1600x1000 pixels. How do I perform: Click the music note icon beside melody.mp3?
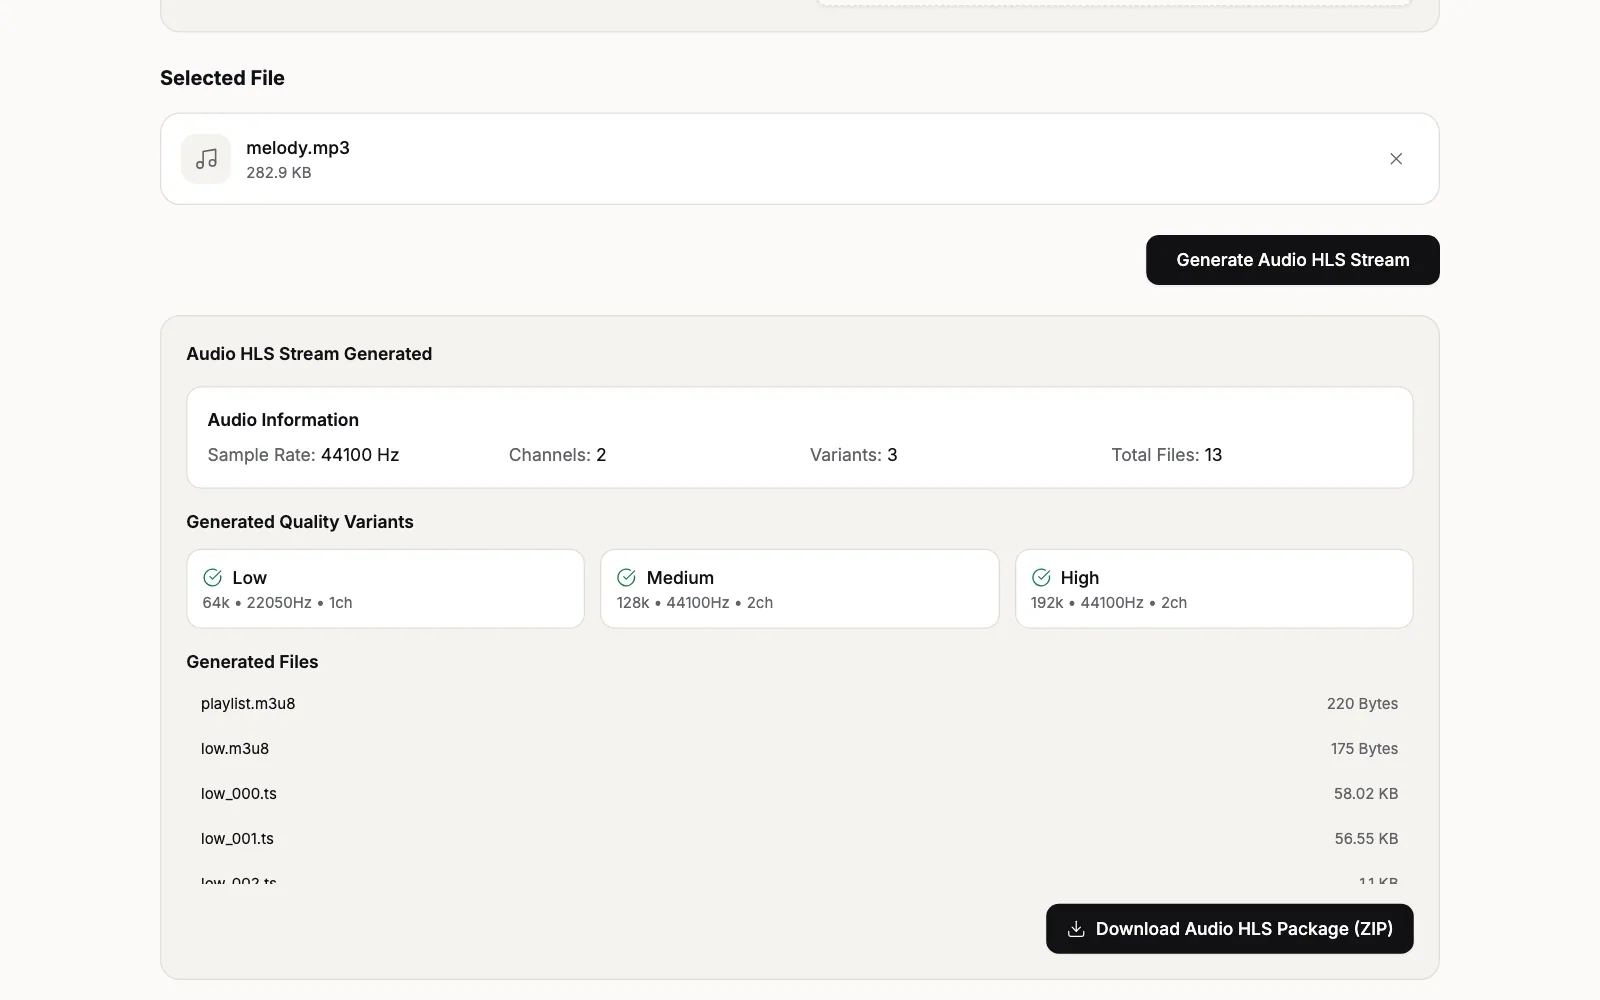(206, 159)
